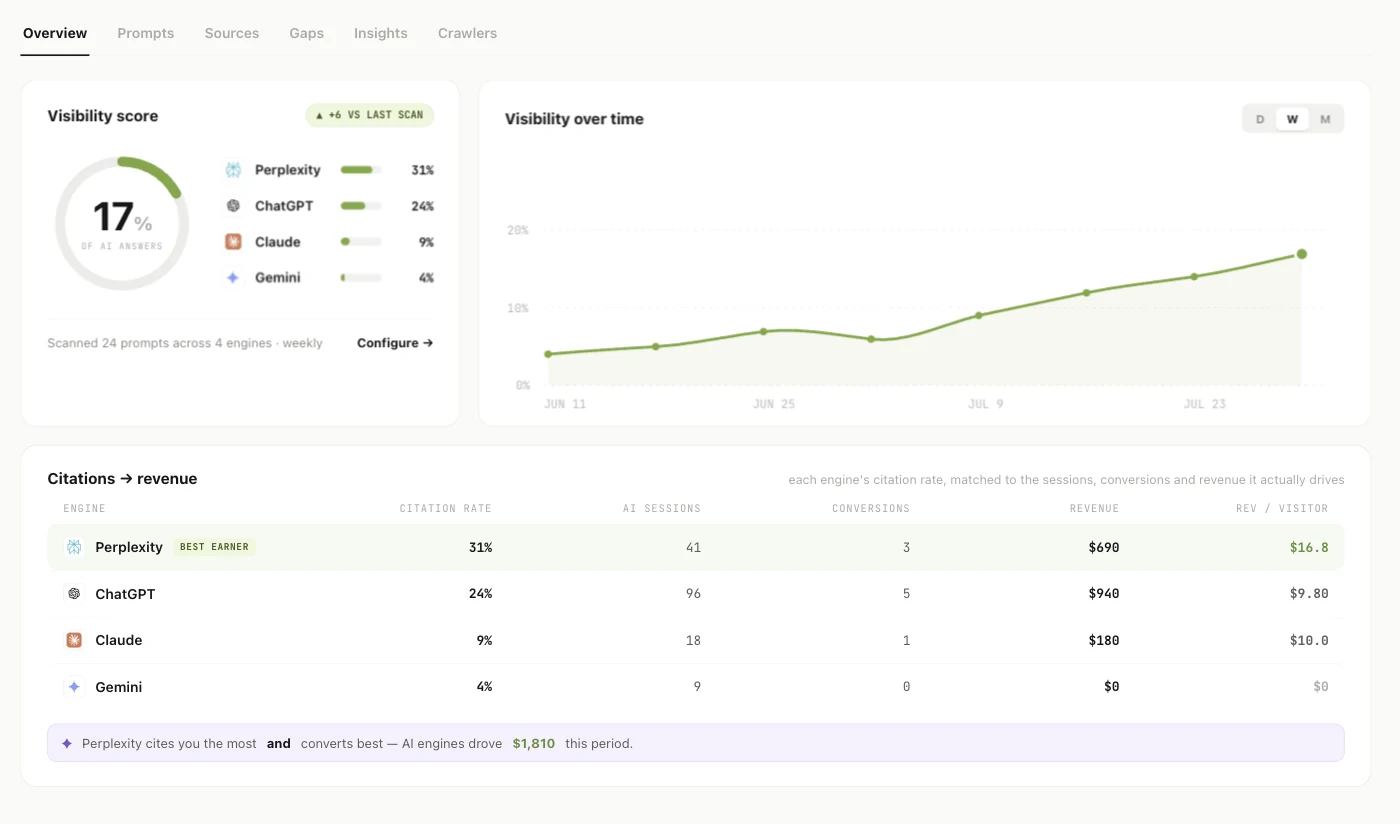The height and width of the screenshot is (824, 1400).
Task: Switch to the Crawlers tab
Action: point(467,33)
